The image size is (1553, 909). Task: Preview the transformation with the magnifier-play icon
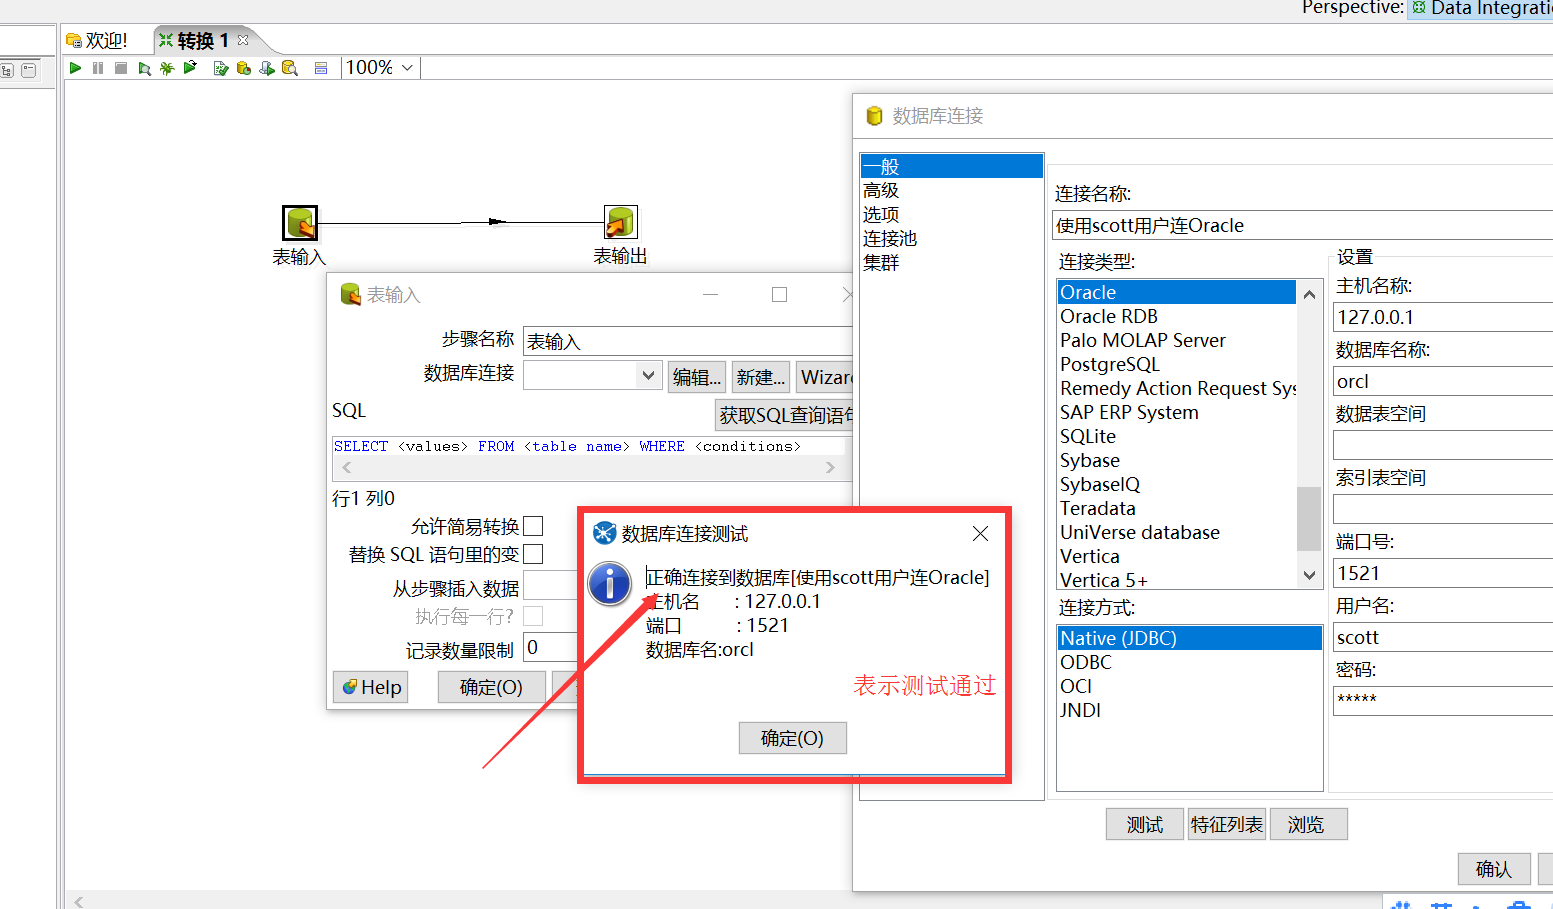145,68
